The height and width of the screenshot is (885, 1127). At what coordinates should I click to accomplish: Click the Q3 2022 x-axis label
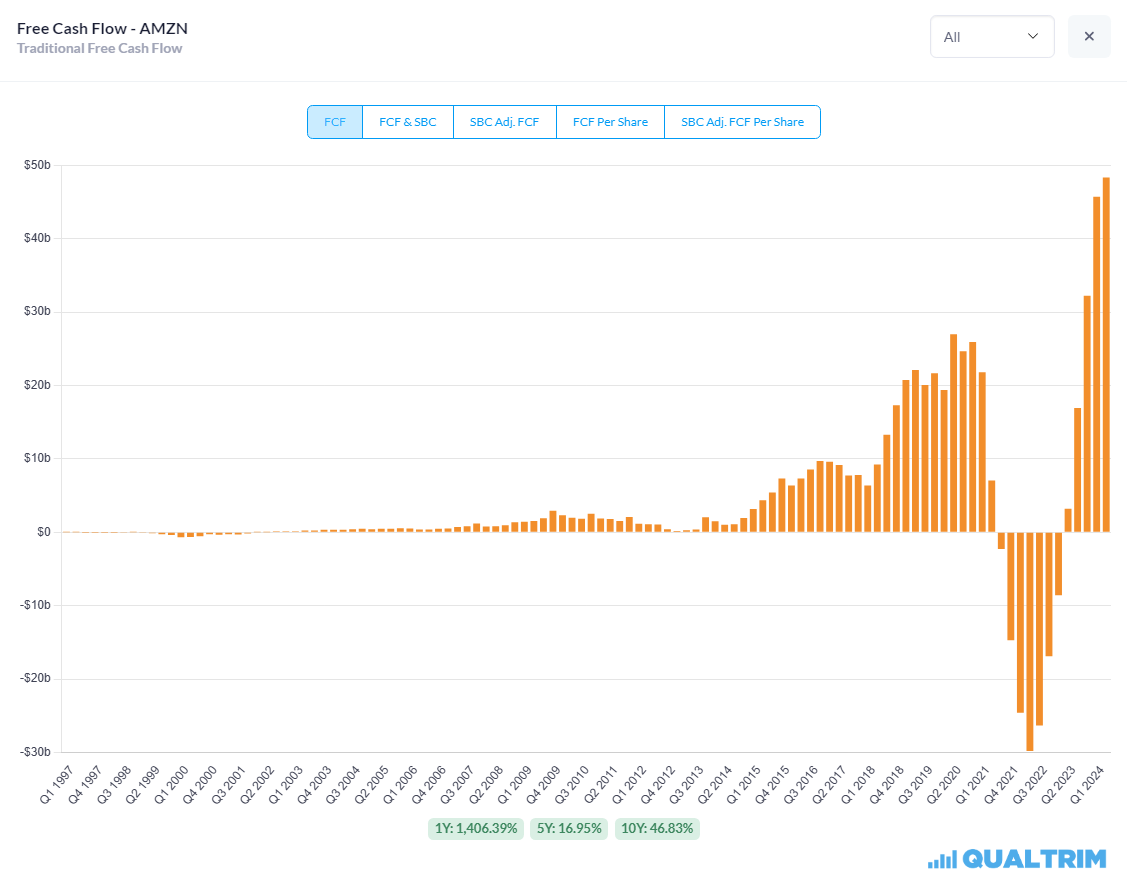point(1030,785)
